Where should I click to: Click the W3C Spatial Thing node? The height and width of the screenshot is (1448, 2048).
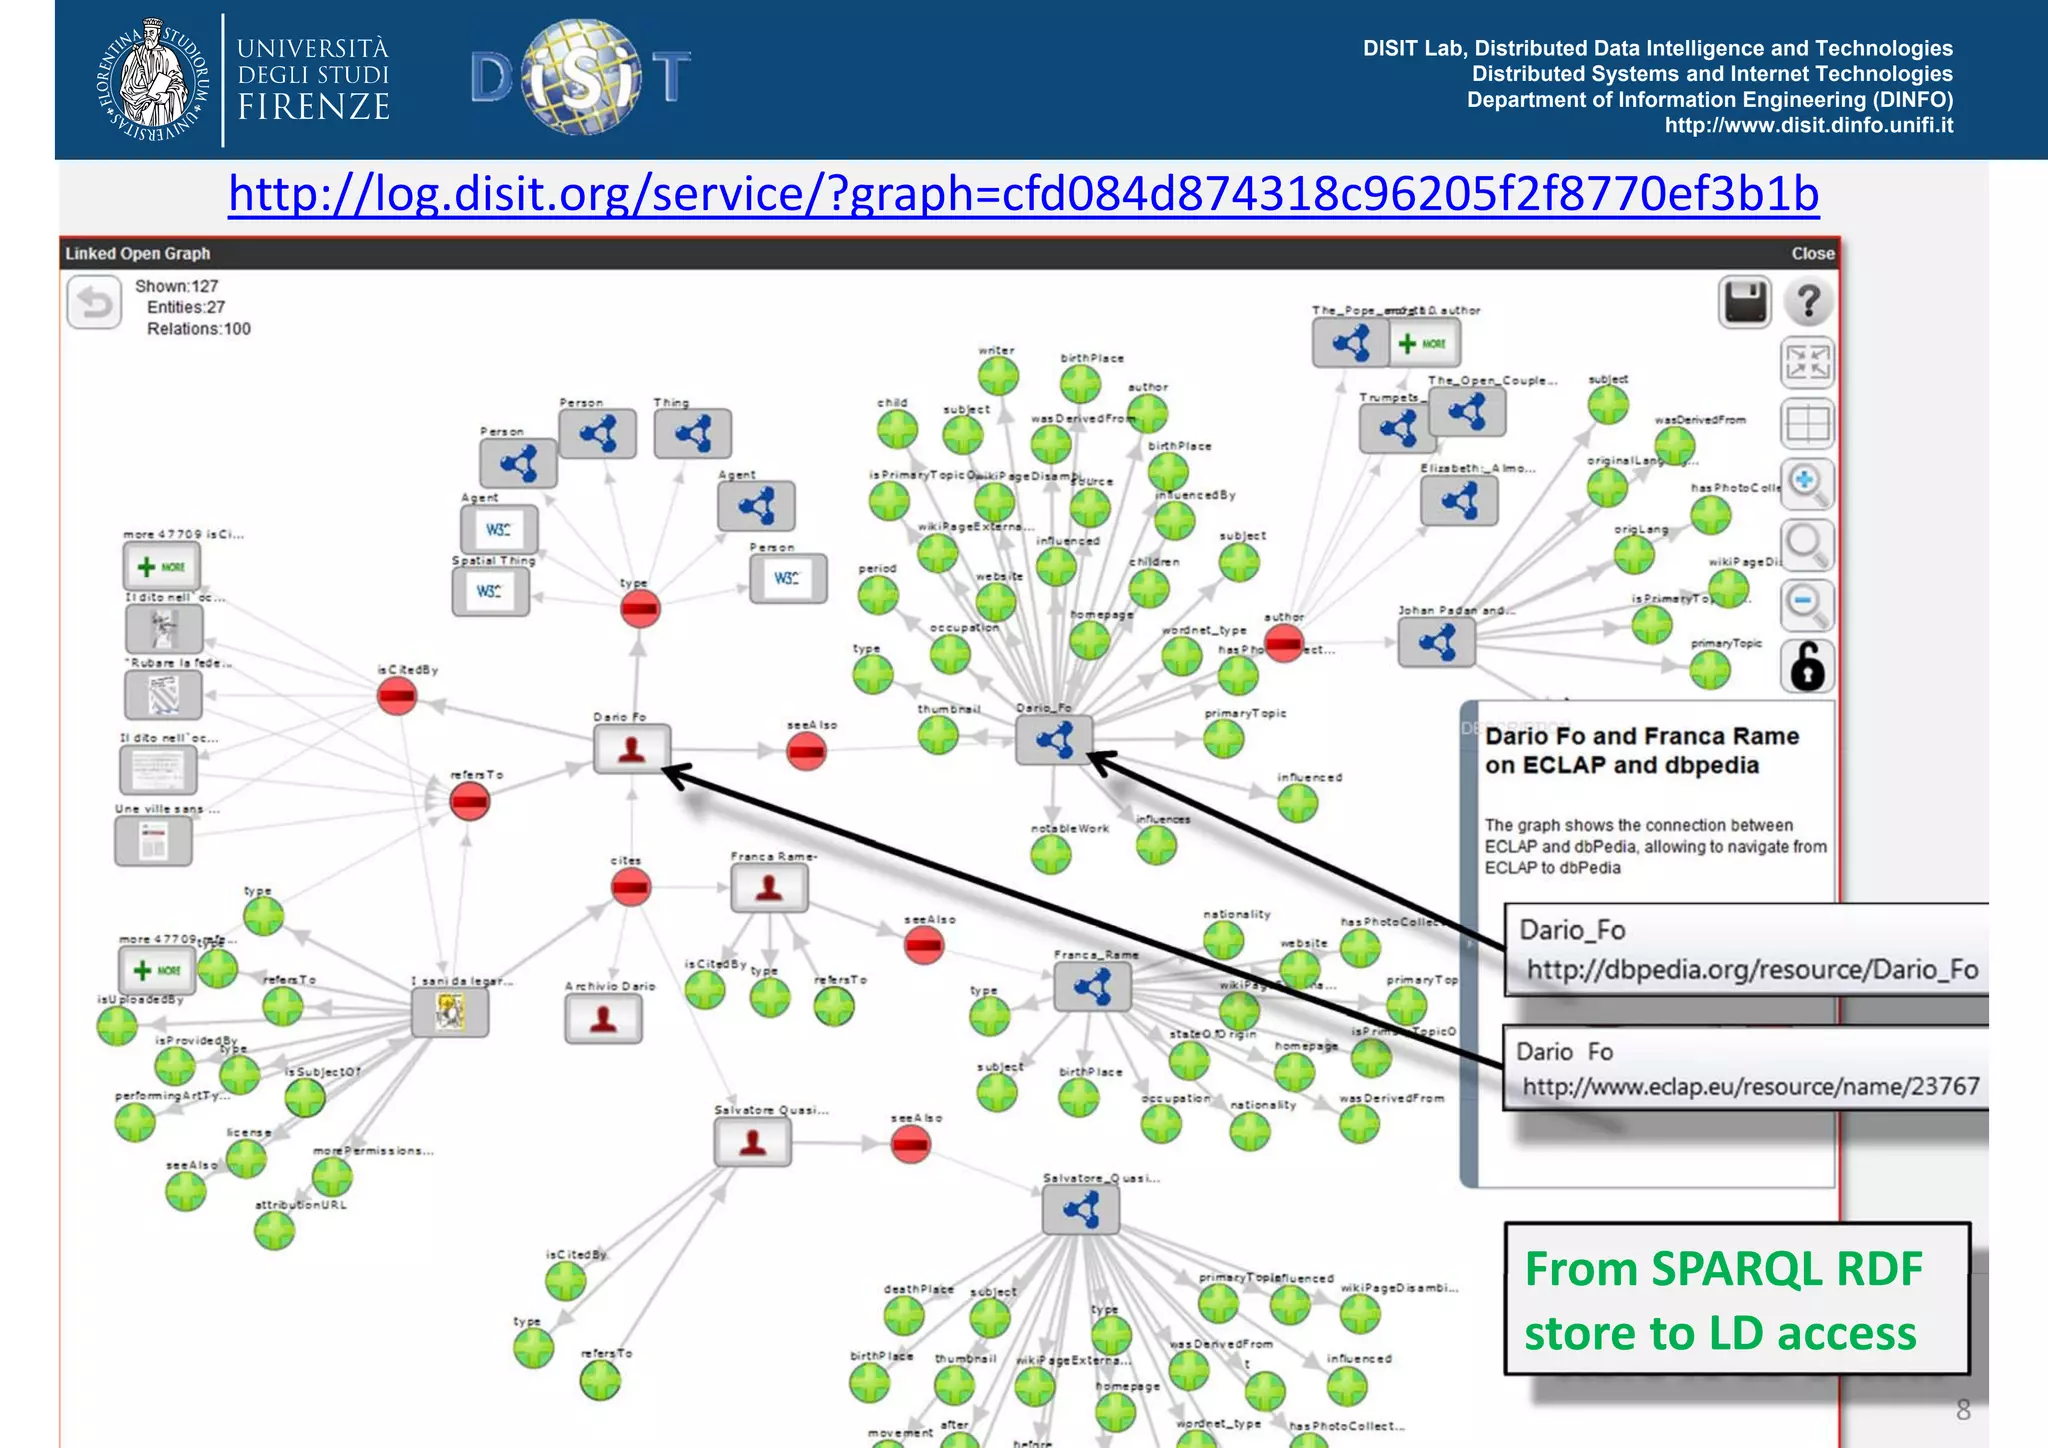(x=490, y=592)
